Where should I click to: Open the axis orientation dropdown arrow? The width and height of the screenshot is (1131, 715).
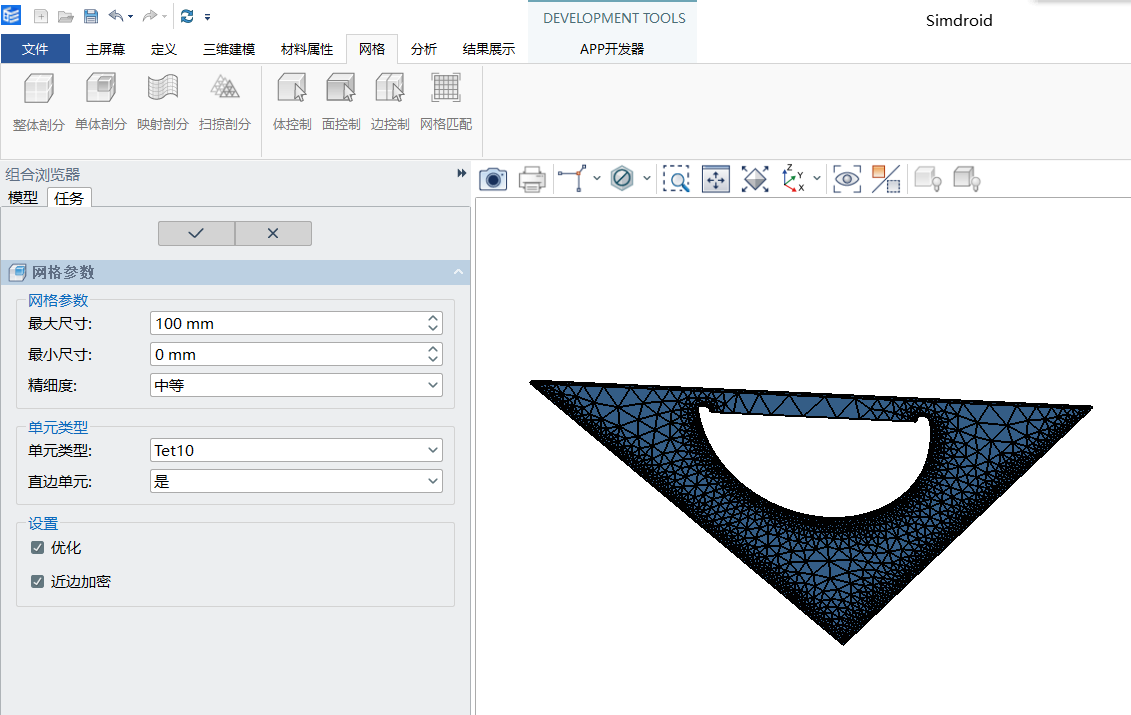point(817,178)
